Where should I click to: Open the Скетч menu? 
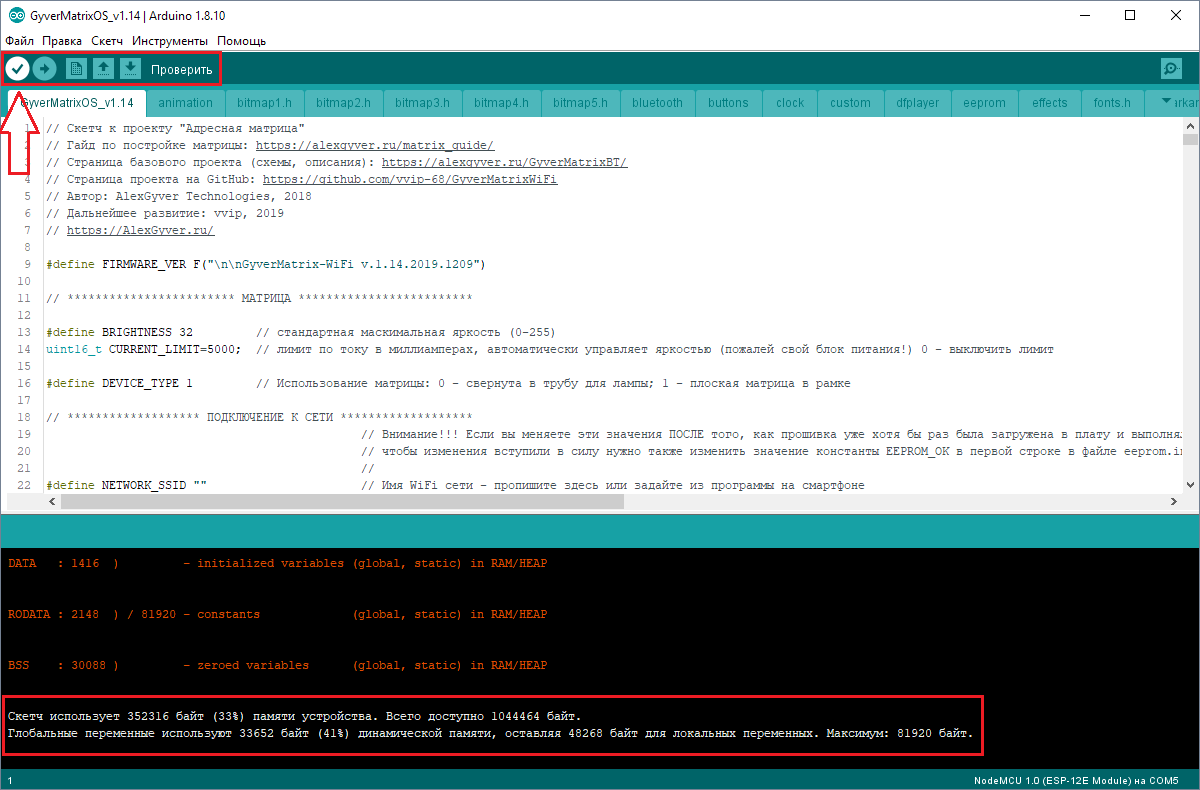coord(107,41)
